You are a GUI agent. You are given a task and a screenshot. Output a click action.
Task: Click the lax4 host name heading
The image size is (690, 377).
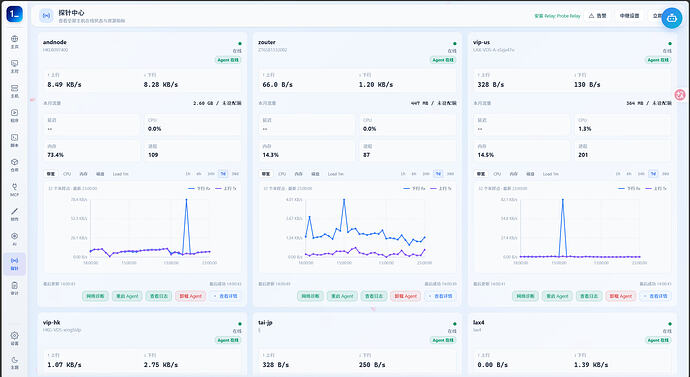(x=479, y=322)
